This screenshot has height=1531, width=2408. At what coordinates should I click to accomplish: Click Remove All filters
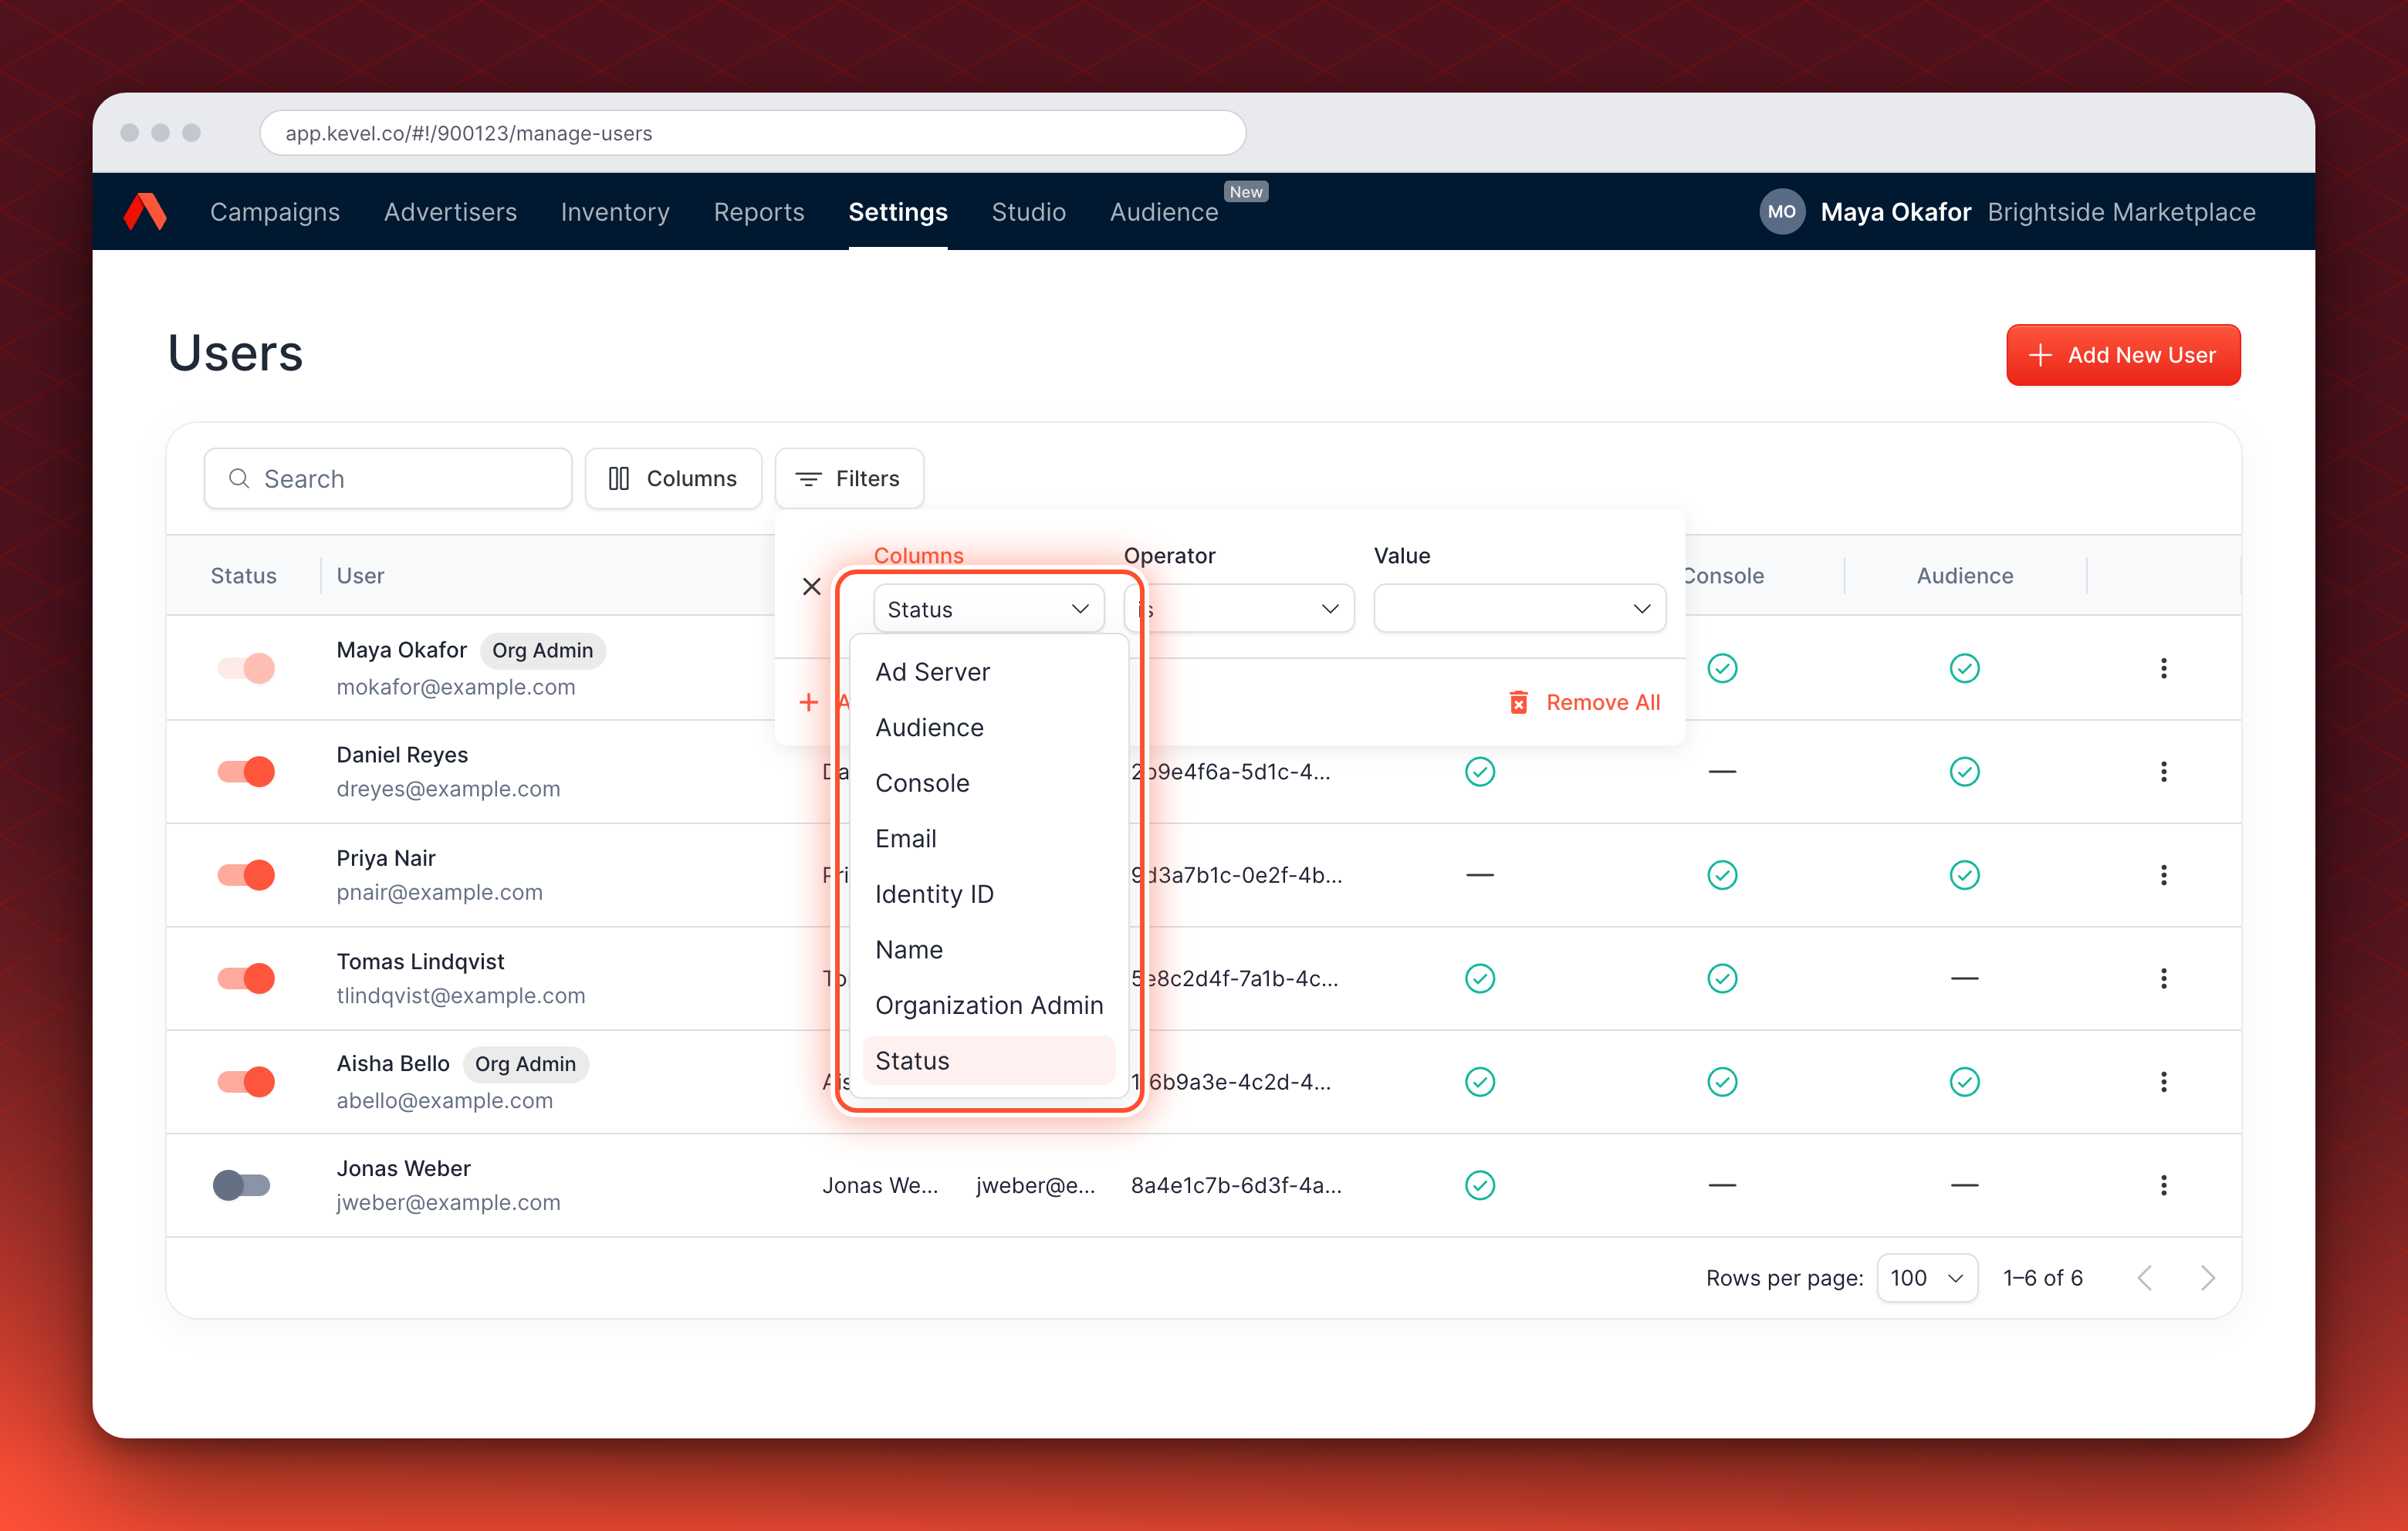1584,703
